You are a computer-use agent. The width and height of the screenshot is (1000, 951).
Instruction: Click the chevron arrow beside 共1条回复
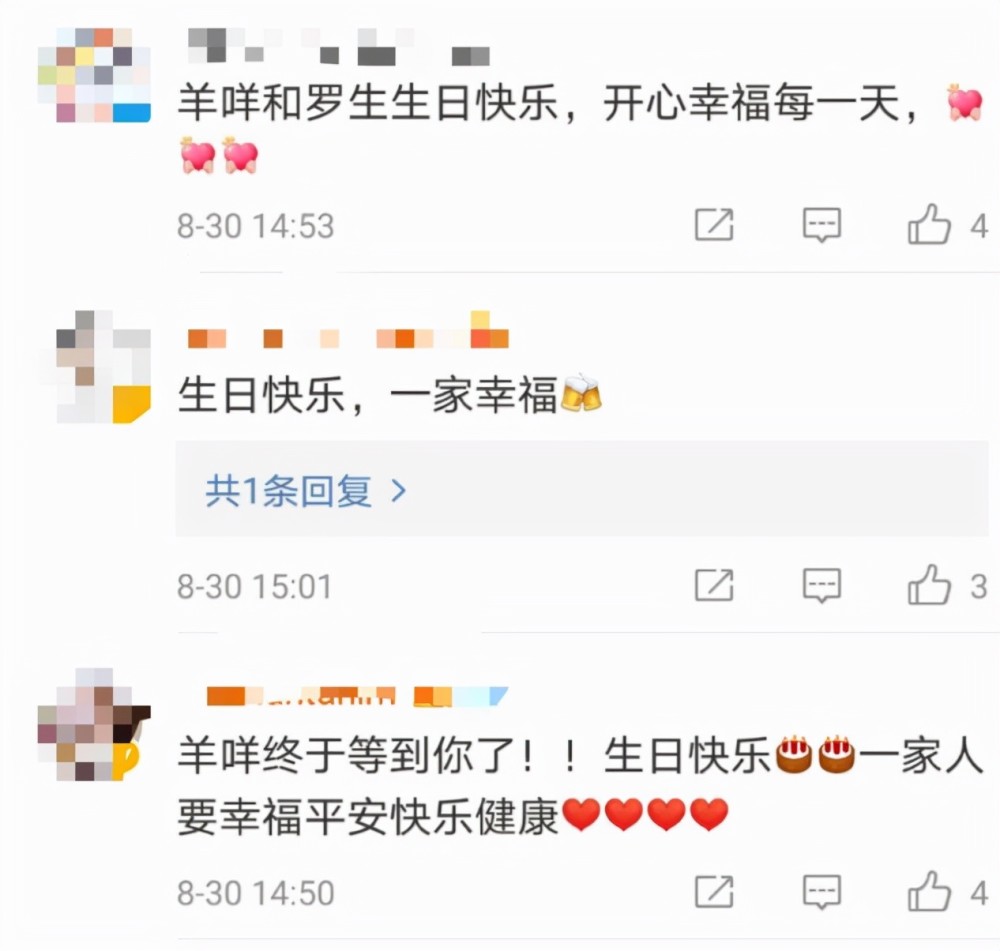(399, 490)
